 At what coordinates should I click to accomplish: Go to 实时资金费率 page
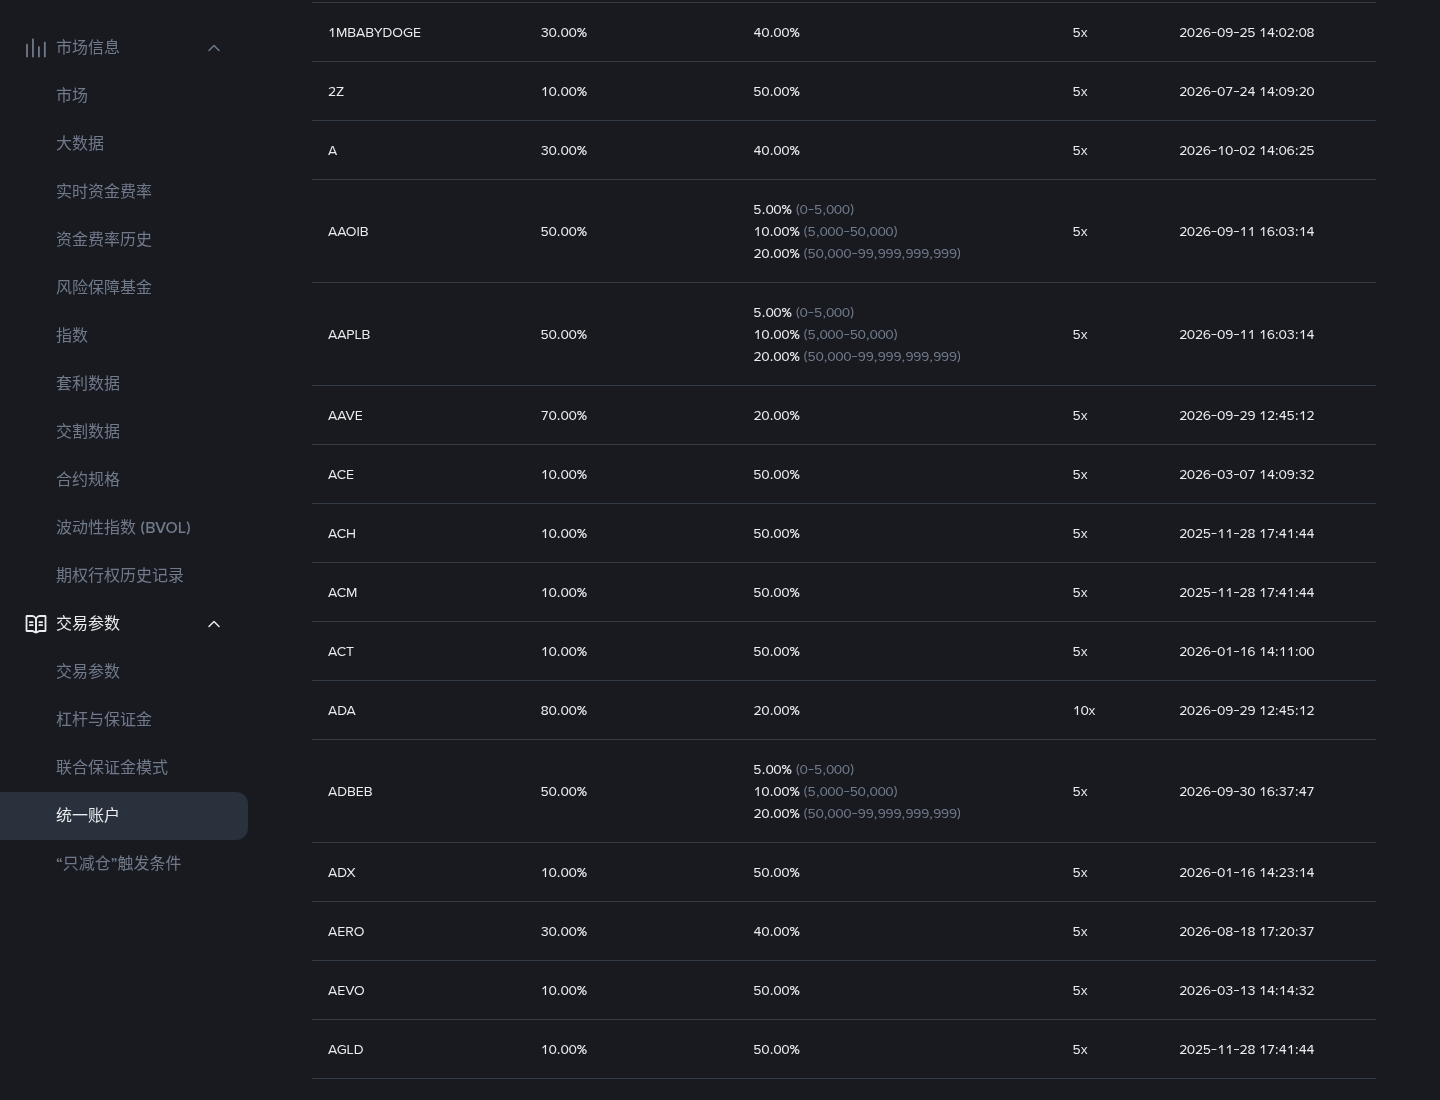(x=104, y=192)
